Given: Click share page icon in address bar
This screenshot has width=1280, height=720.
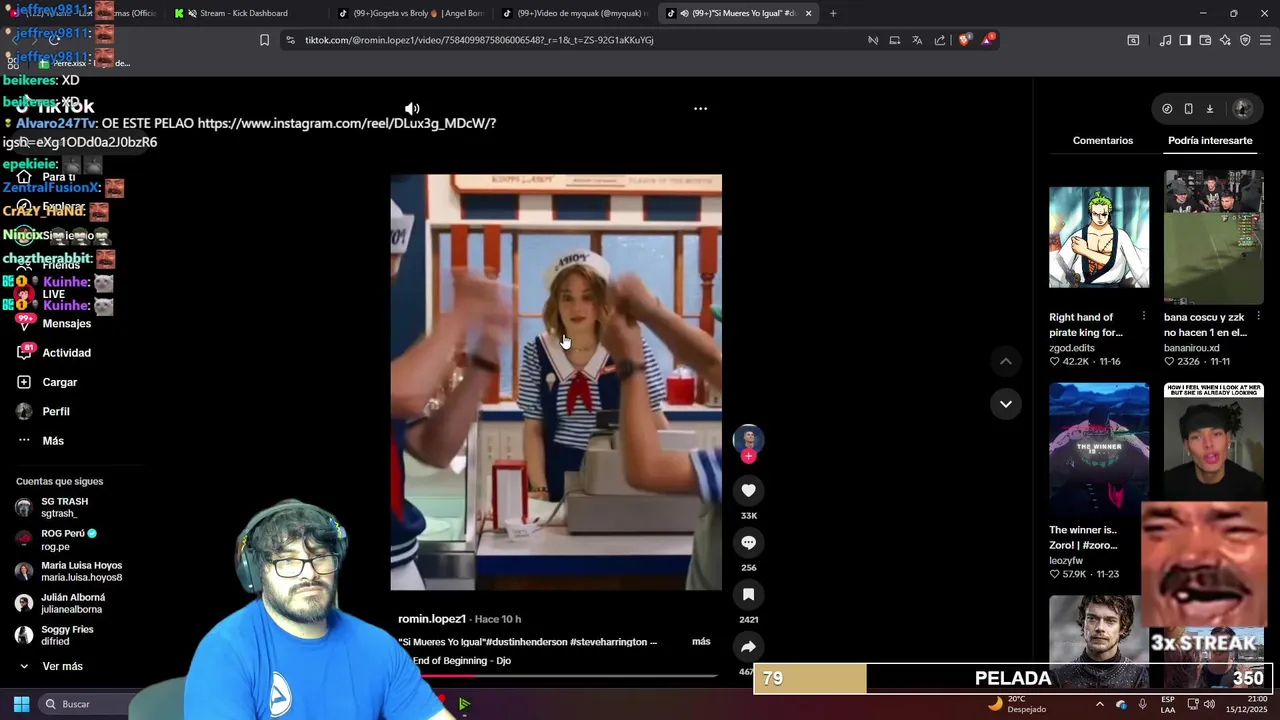Looking at the screenshot, I should coord(940,40).
